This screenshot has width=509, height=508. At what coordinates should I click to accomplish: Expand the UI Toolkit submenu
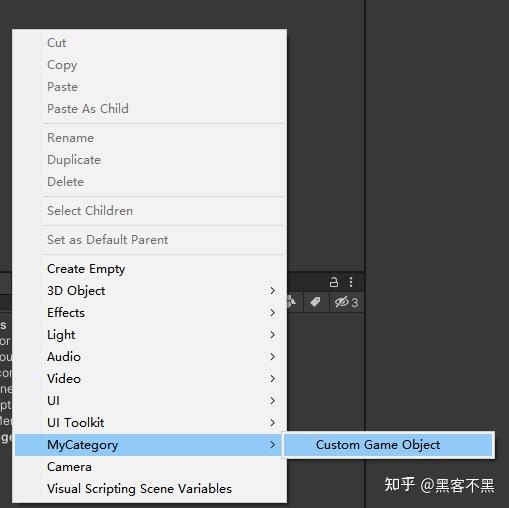coord(149,423)
